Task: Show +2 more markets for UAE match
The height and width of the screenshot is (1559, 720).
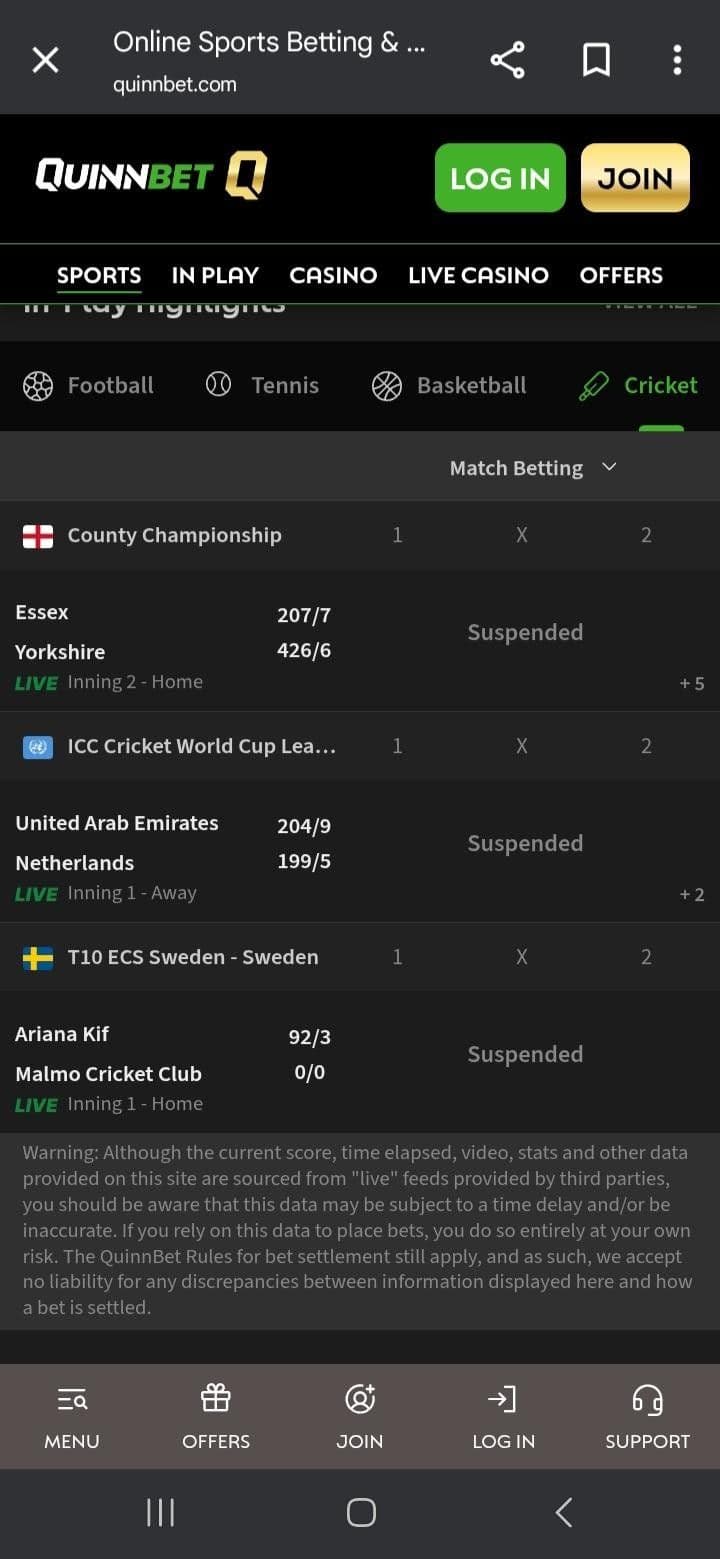Action: pos(692,895)
